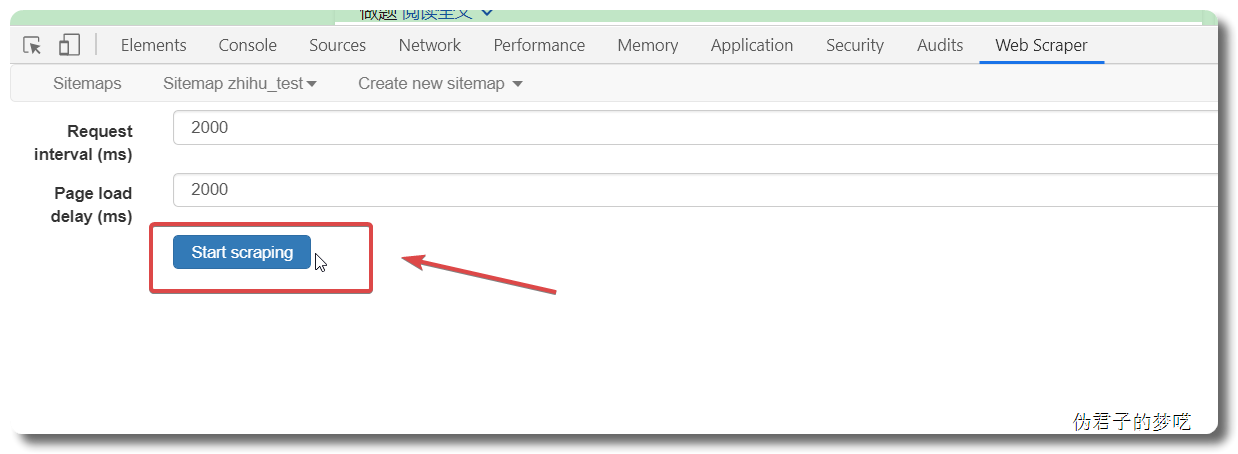Click the Request interval input field
This screenshot has width=1238, height=454.
[695, 127]
